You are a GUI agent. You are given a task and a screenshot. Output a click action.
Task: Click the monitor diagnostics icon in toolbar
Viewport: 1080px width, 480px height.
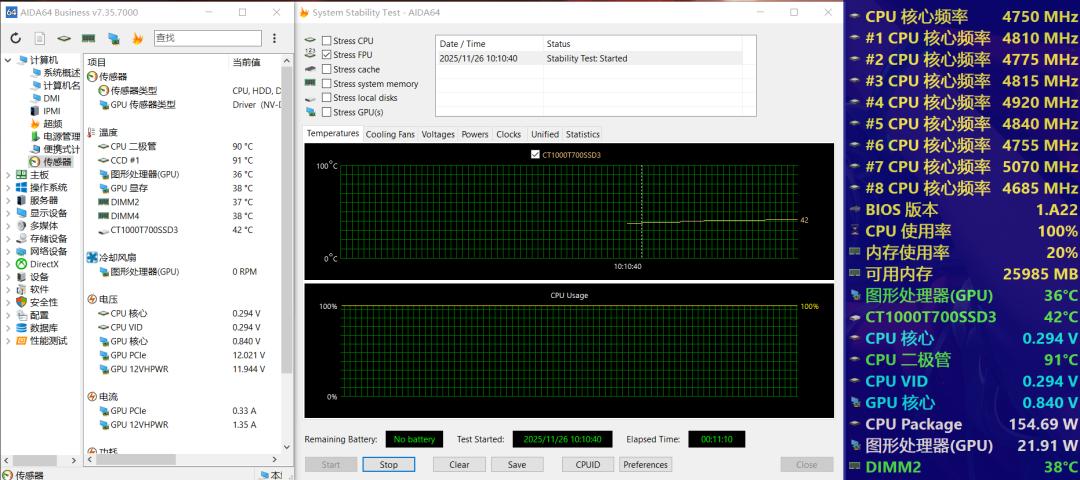tap(113, 38)
